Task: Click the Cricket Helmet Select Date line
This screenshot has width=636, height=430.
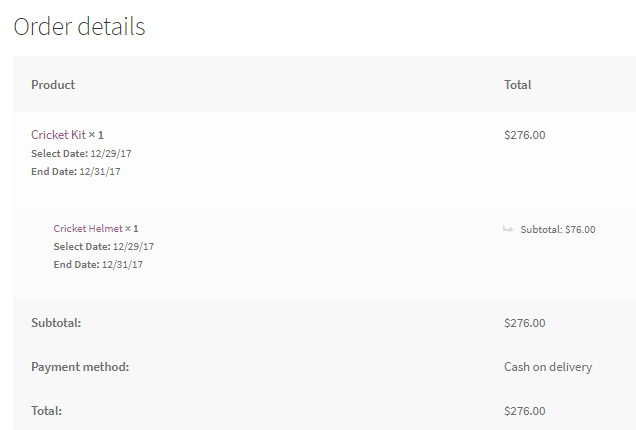Action: 104,247
